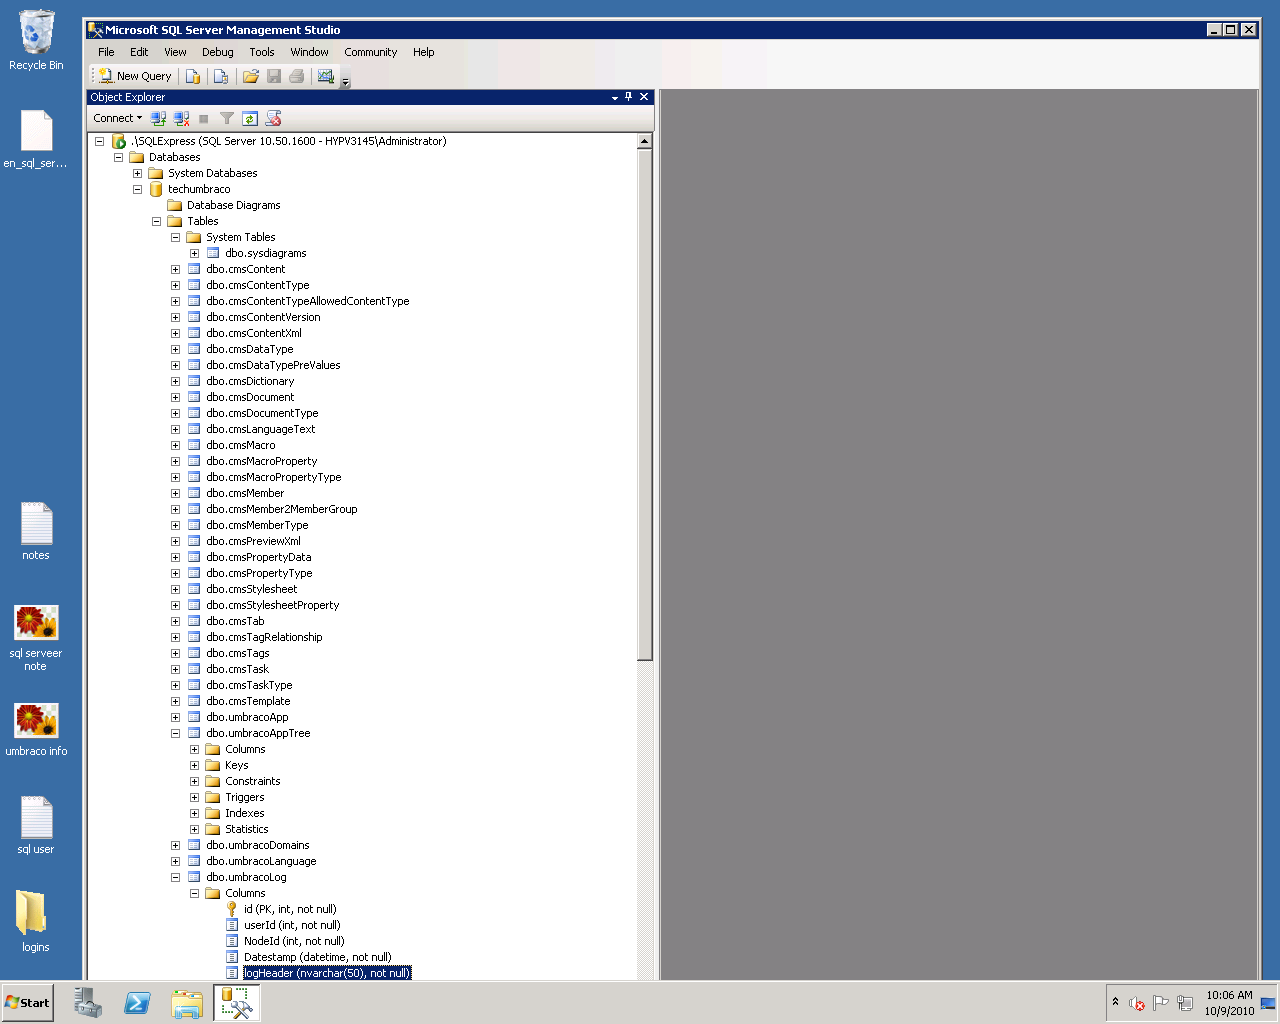This screenshot has height=1024, width=1280.
Task: Select the umbraco info desktop icon
Action: tap(36, 729)
